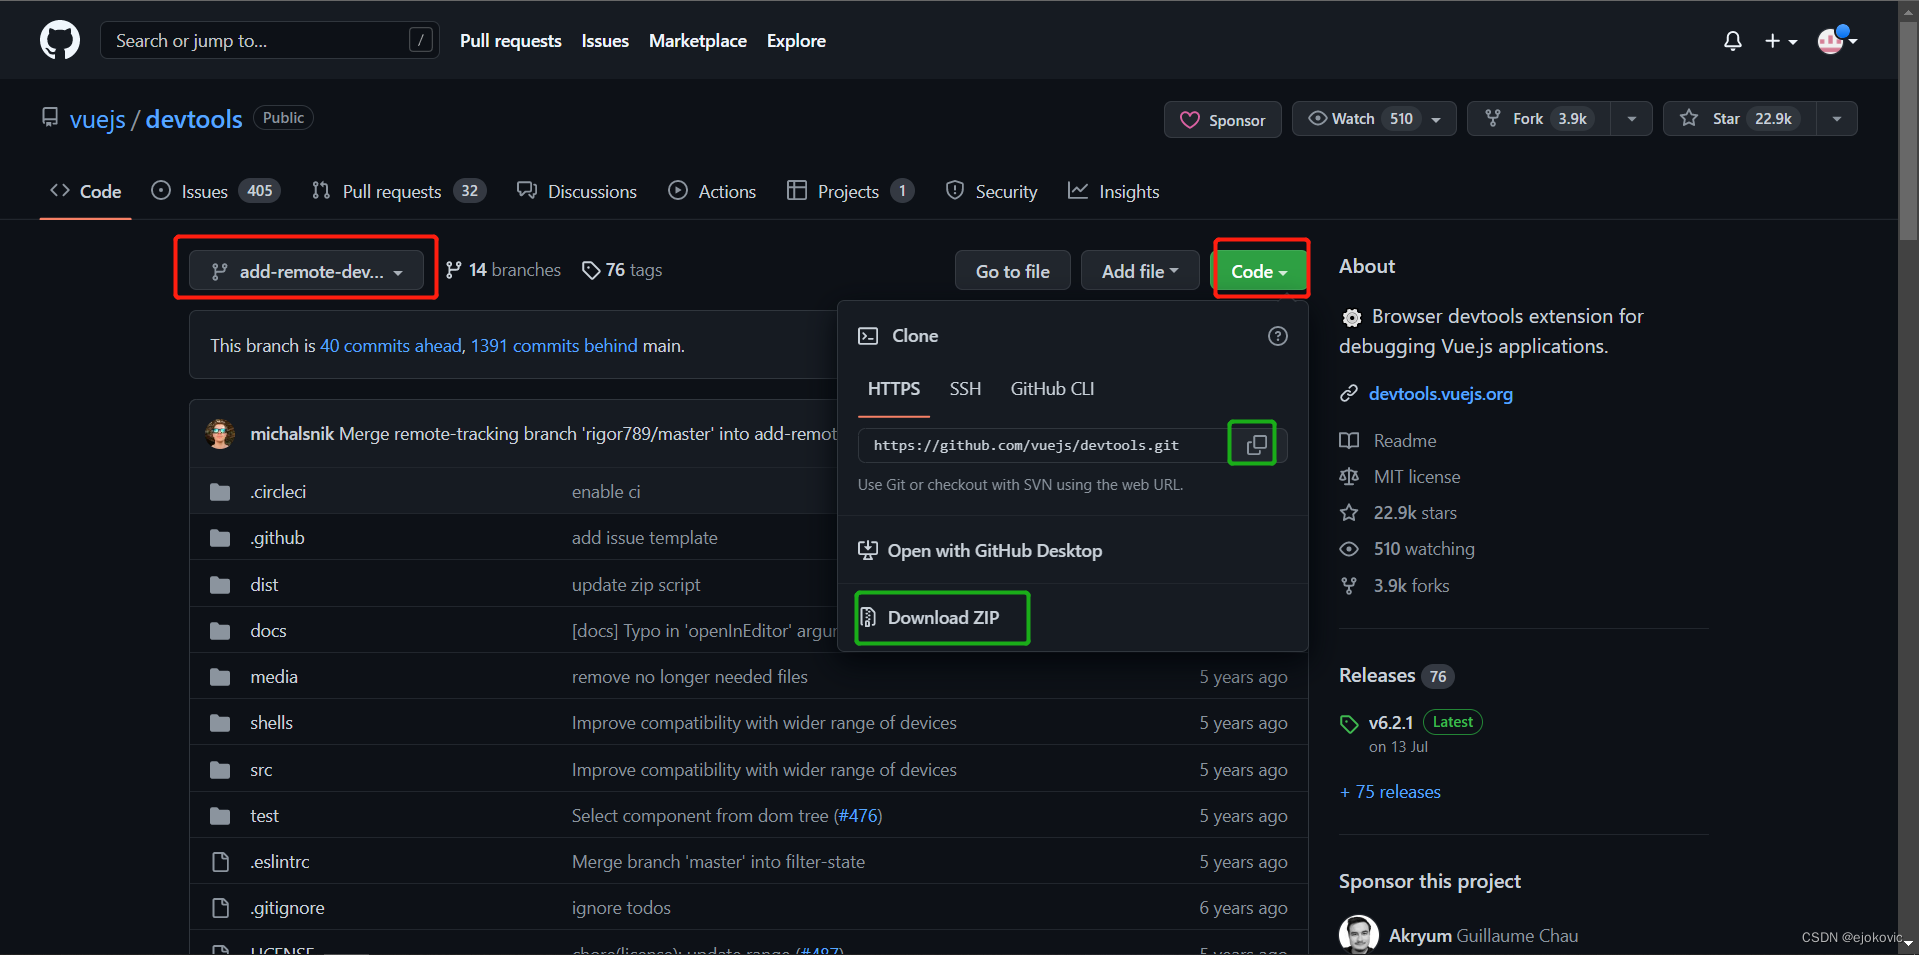Expand the Star lists dropdown arrow
The height and width of the screenshot is (955, 1919).
click(1837, 119)
